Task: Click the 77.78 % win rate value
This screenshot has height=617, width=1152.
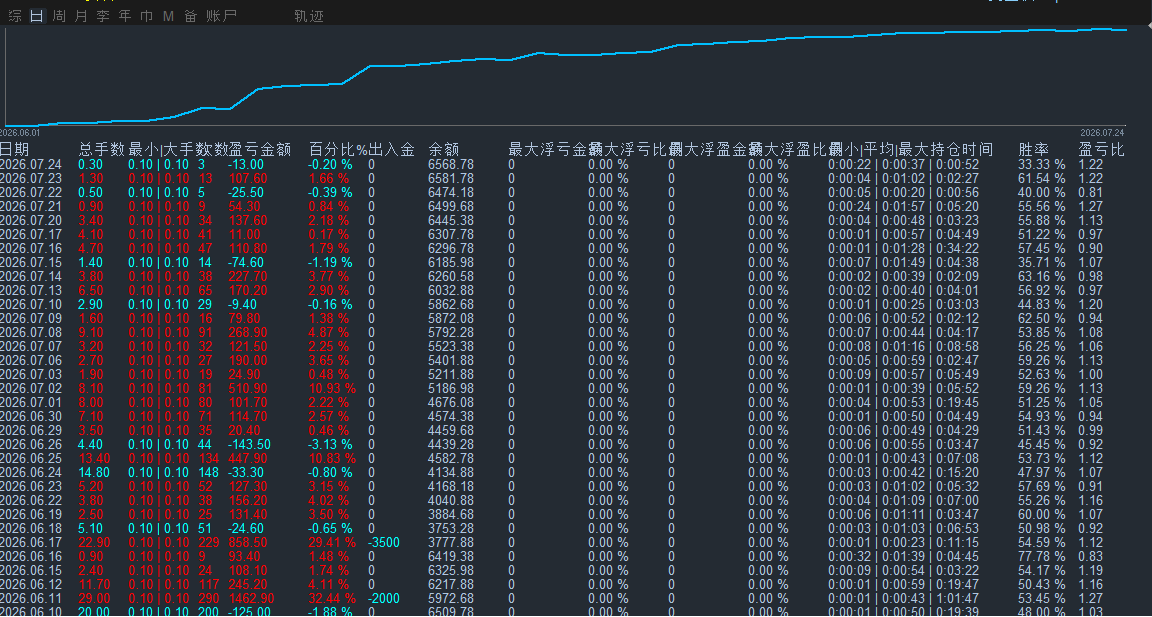Action: coord(1042,556)
